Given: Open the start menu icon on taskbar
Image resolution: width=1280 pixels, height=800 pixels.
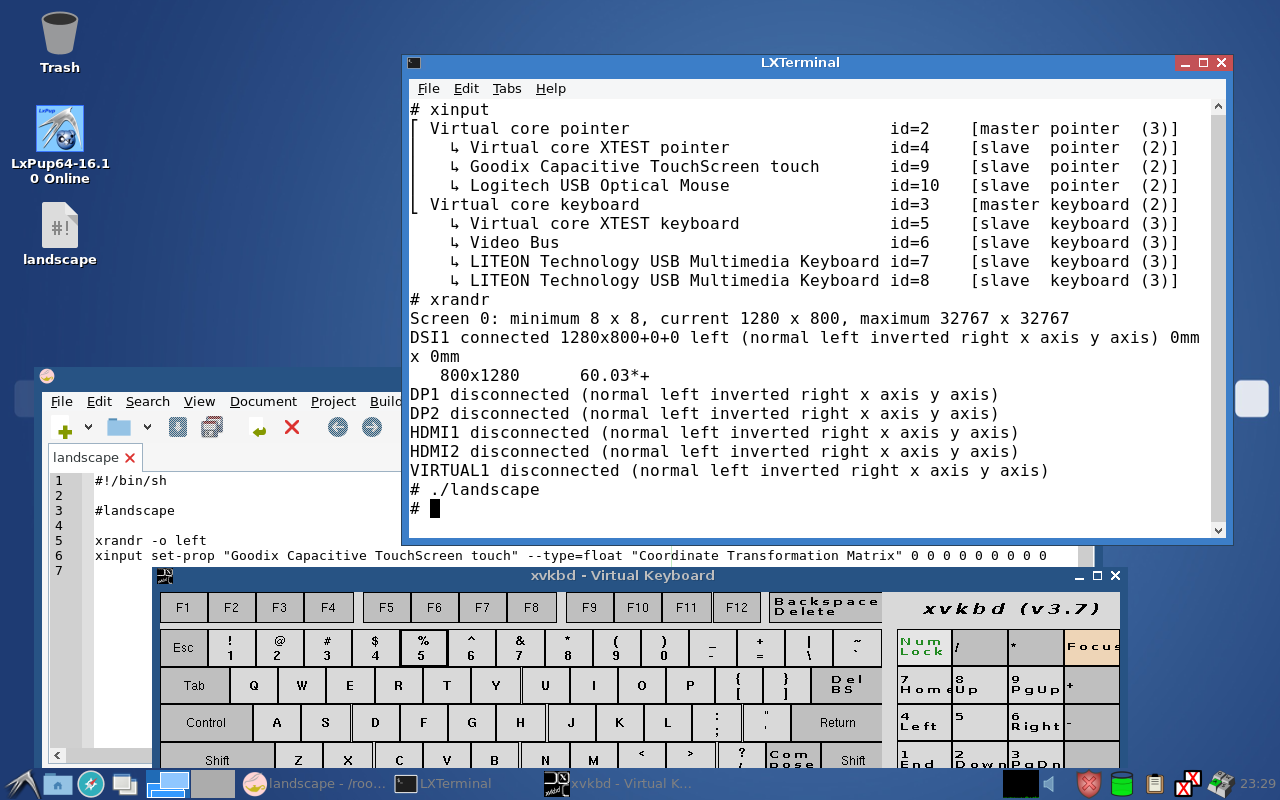Looking at the screenshot, I should coord(21,784).
